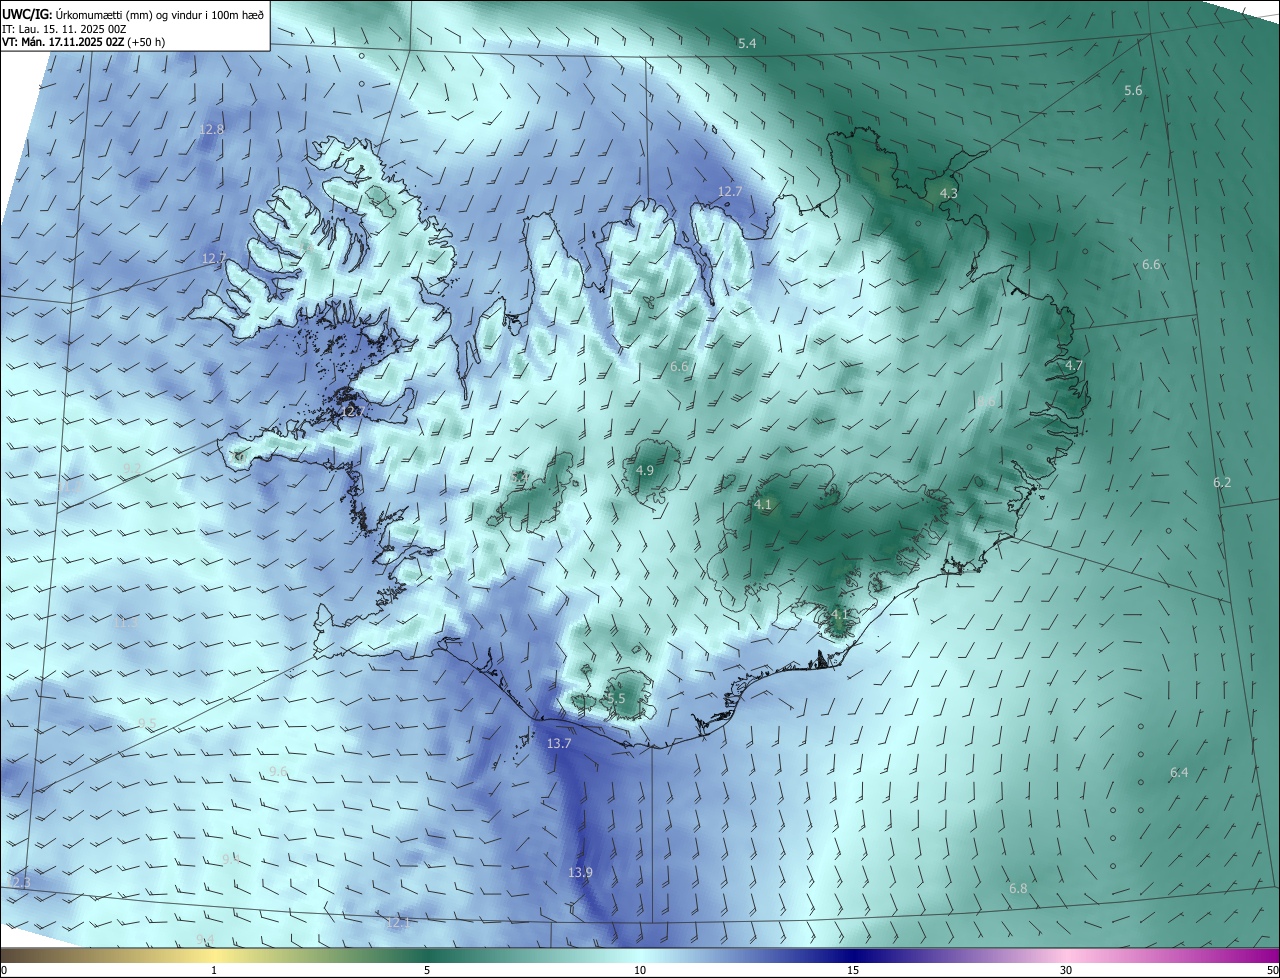Viewport: 1280px width, 978px height.
Task: Click the color scale tick labeled 10
Action: [x=640, y=970]
